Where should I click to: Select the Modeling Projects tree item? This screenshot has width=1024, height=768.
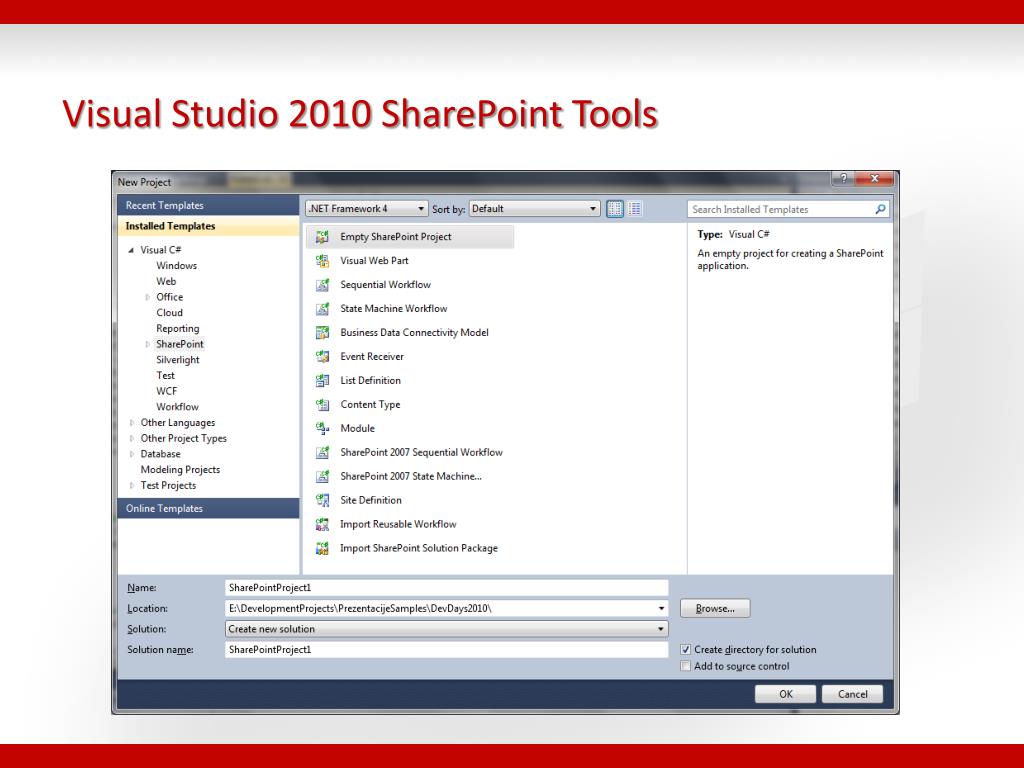tap(180, 470)
